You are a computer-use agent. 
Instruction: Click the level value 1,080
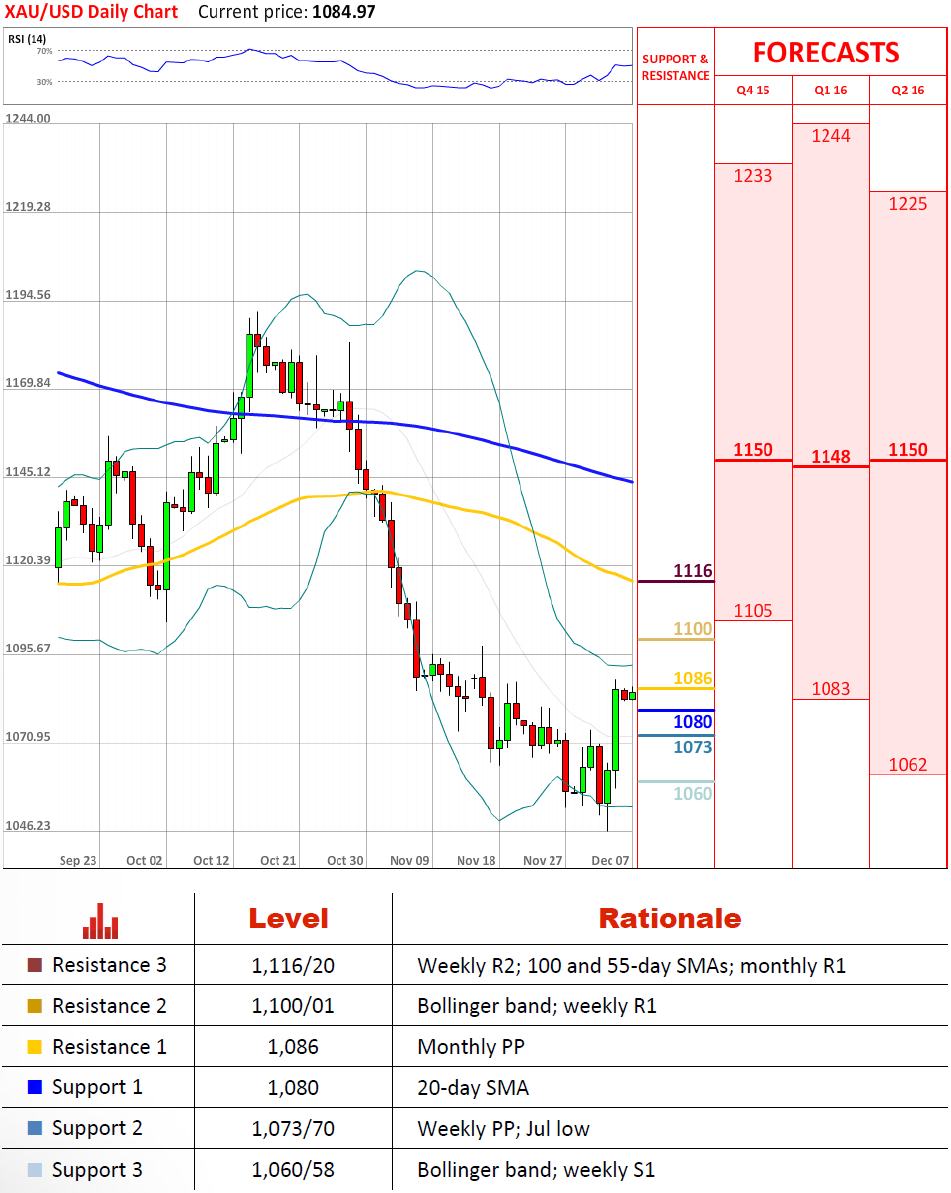[x=293, y=1088]
